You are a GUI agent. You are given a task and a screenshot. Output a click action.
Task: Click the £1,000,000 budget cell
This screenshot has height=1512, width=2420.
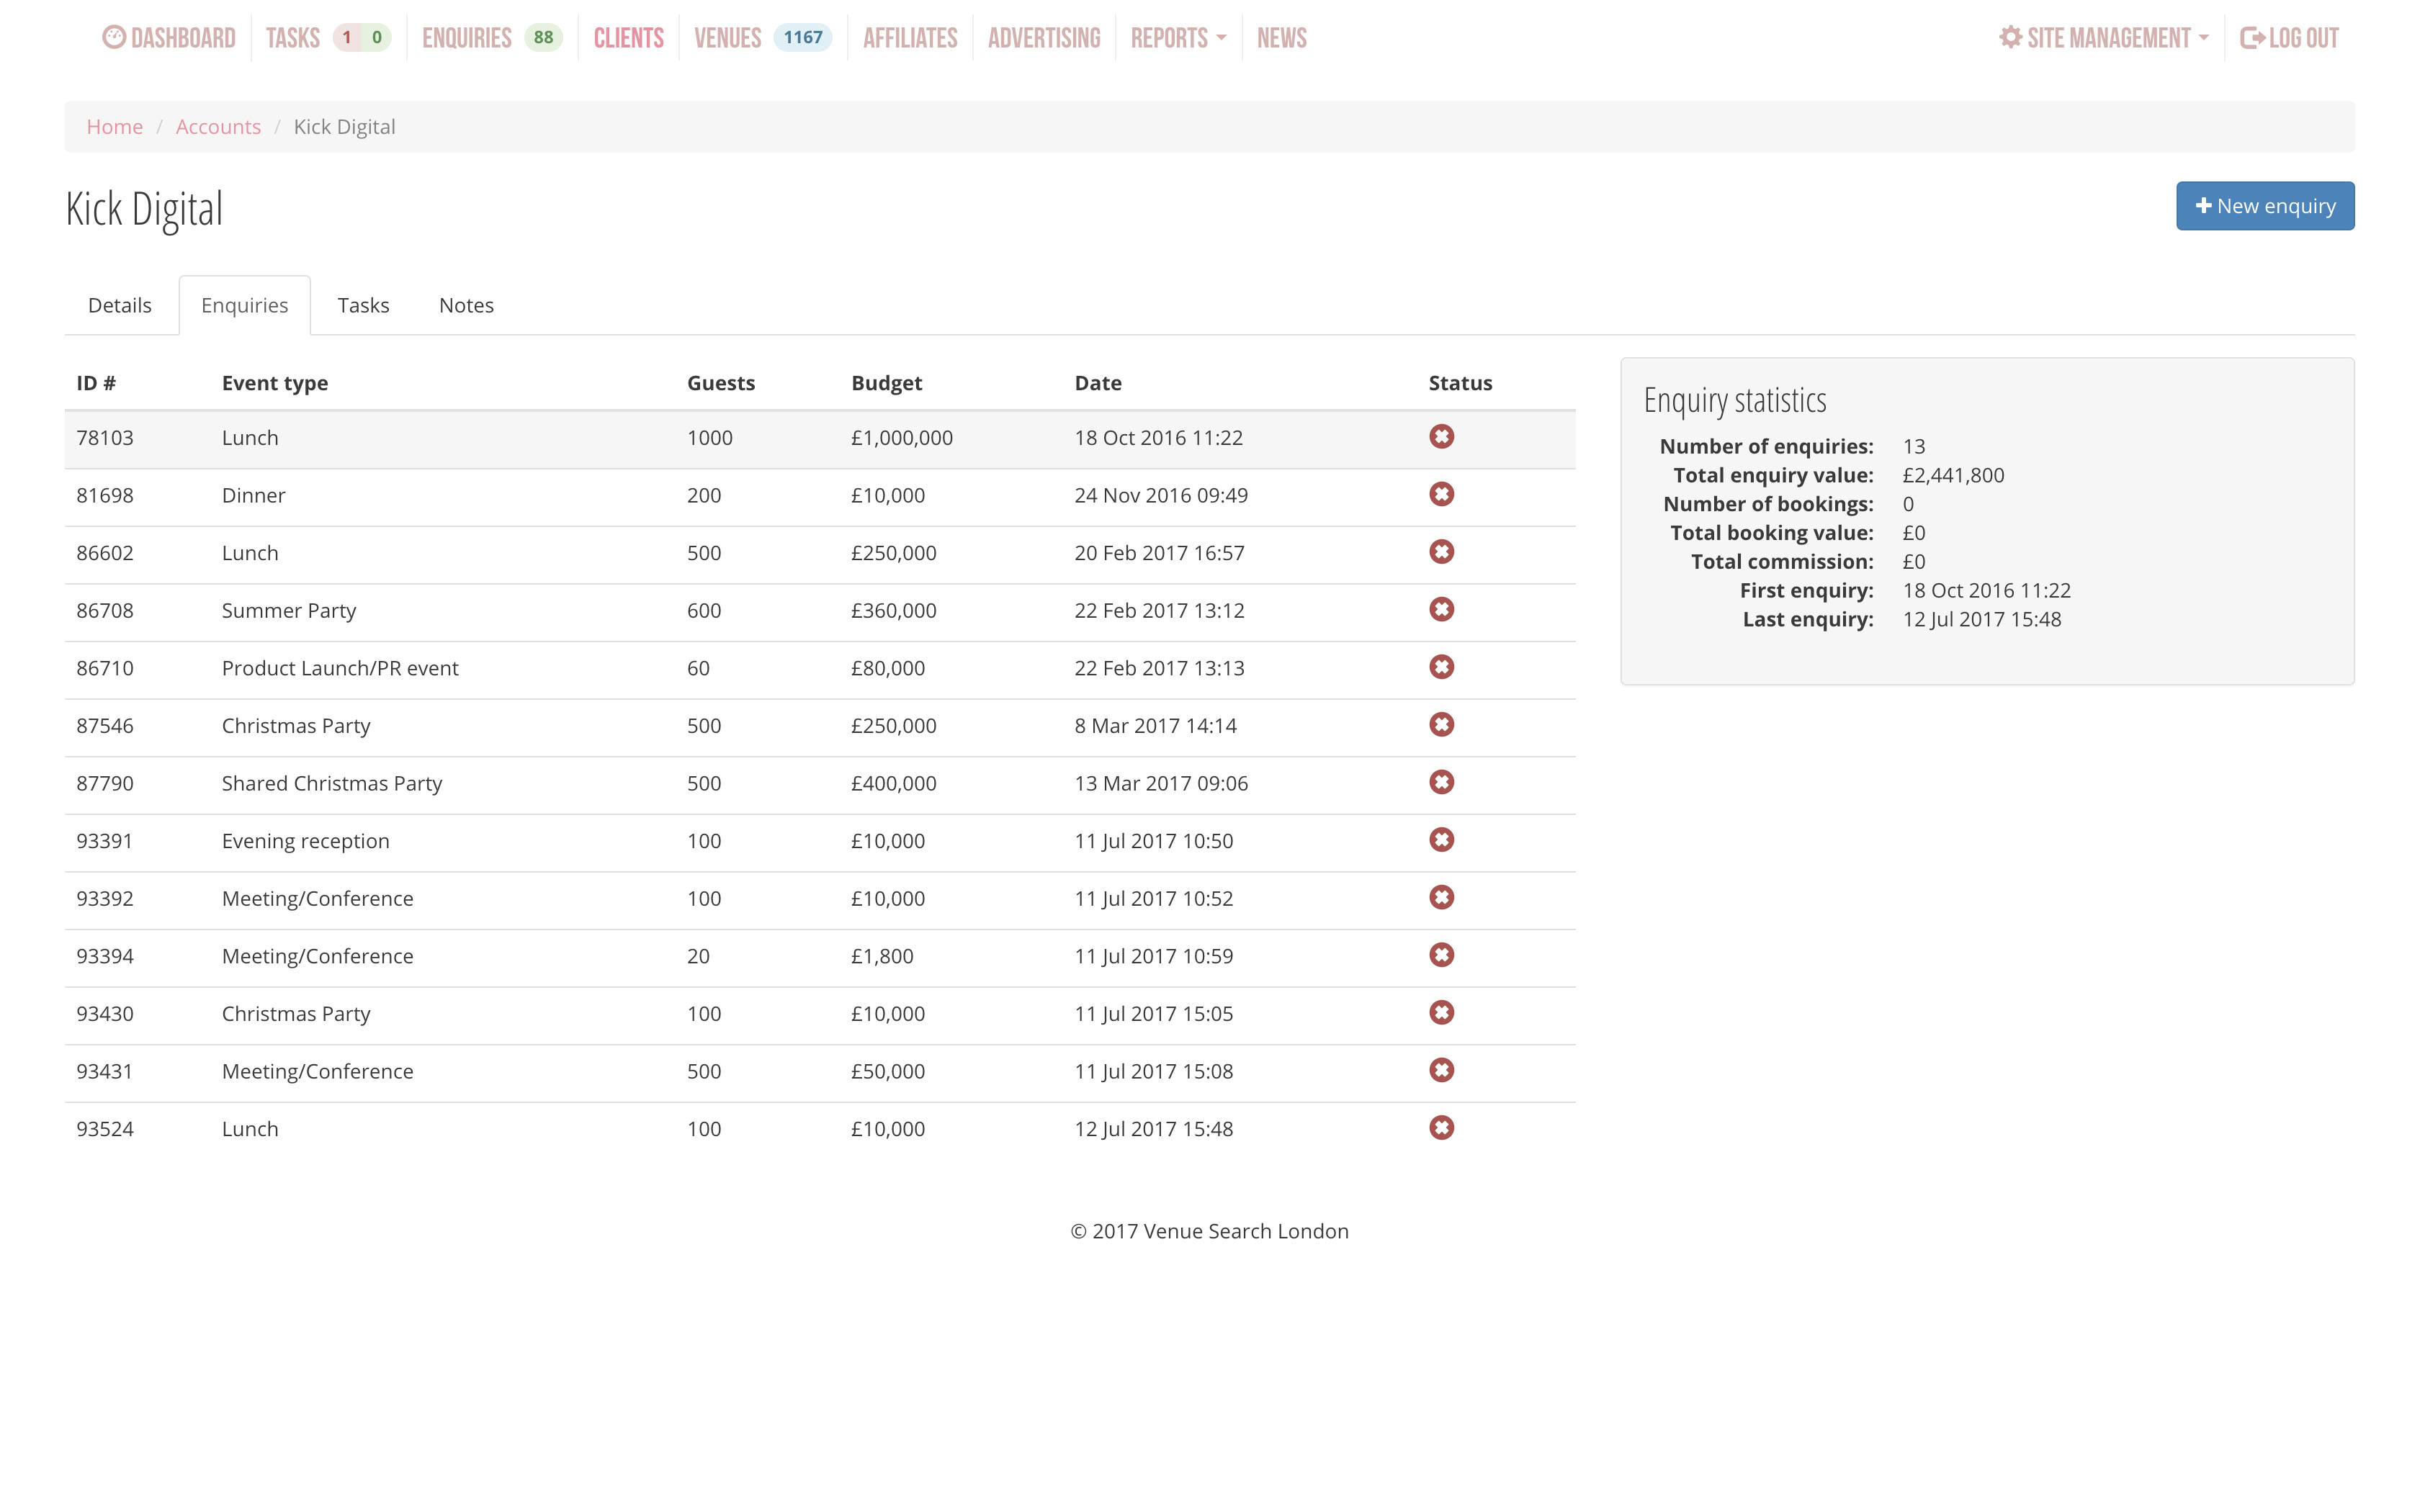902,438
